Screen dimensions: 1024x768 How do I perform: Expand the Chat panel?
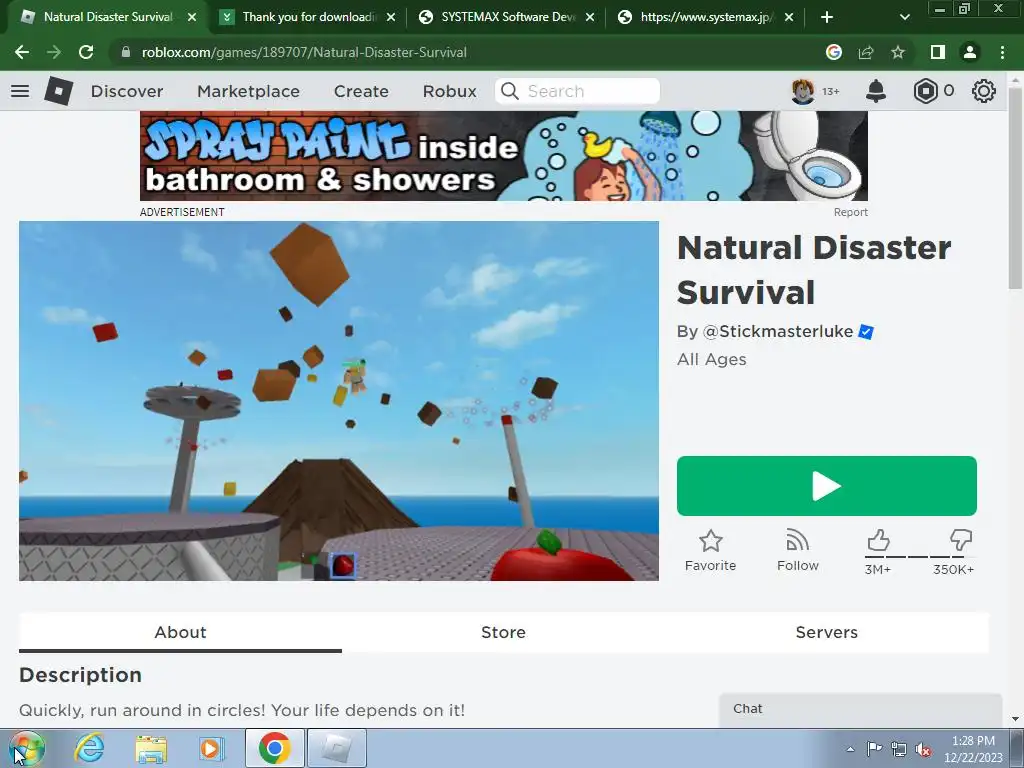(861, 710)
